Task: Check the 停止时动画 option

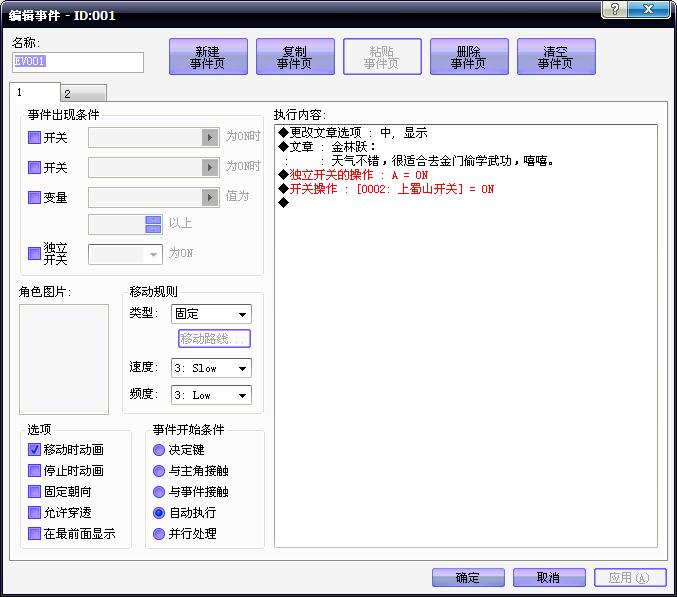Action: (34, 470)
